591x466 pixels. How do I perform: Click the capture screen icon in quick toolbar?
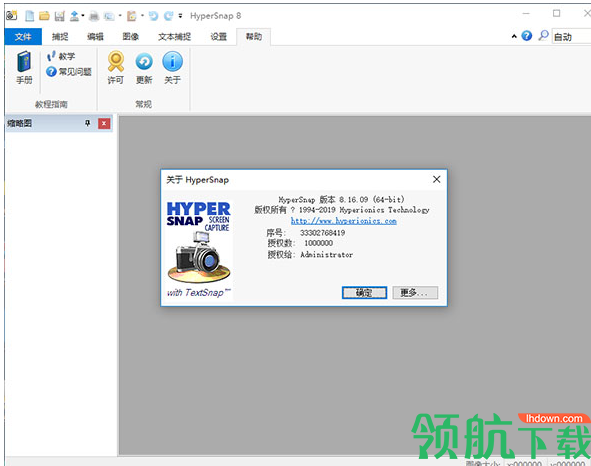pos(109,16)
